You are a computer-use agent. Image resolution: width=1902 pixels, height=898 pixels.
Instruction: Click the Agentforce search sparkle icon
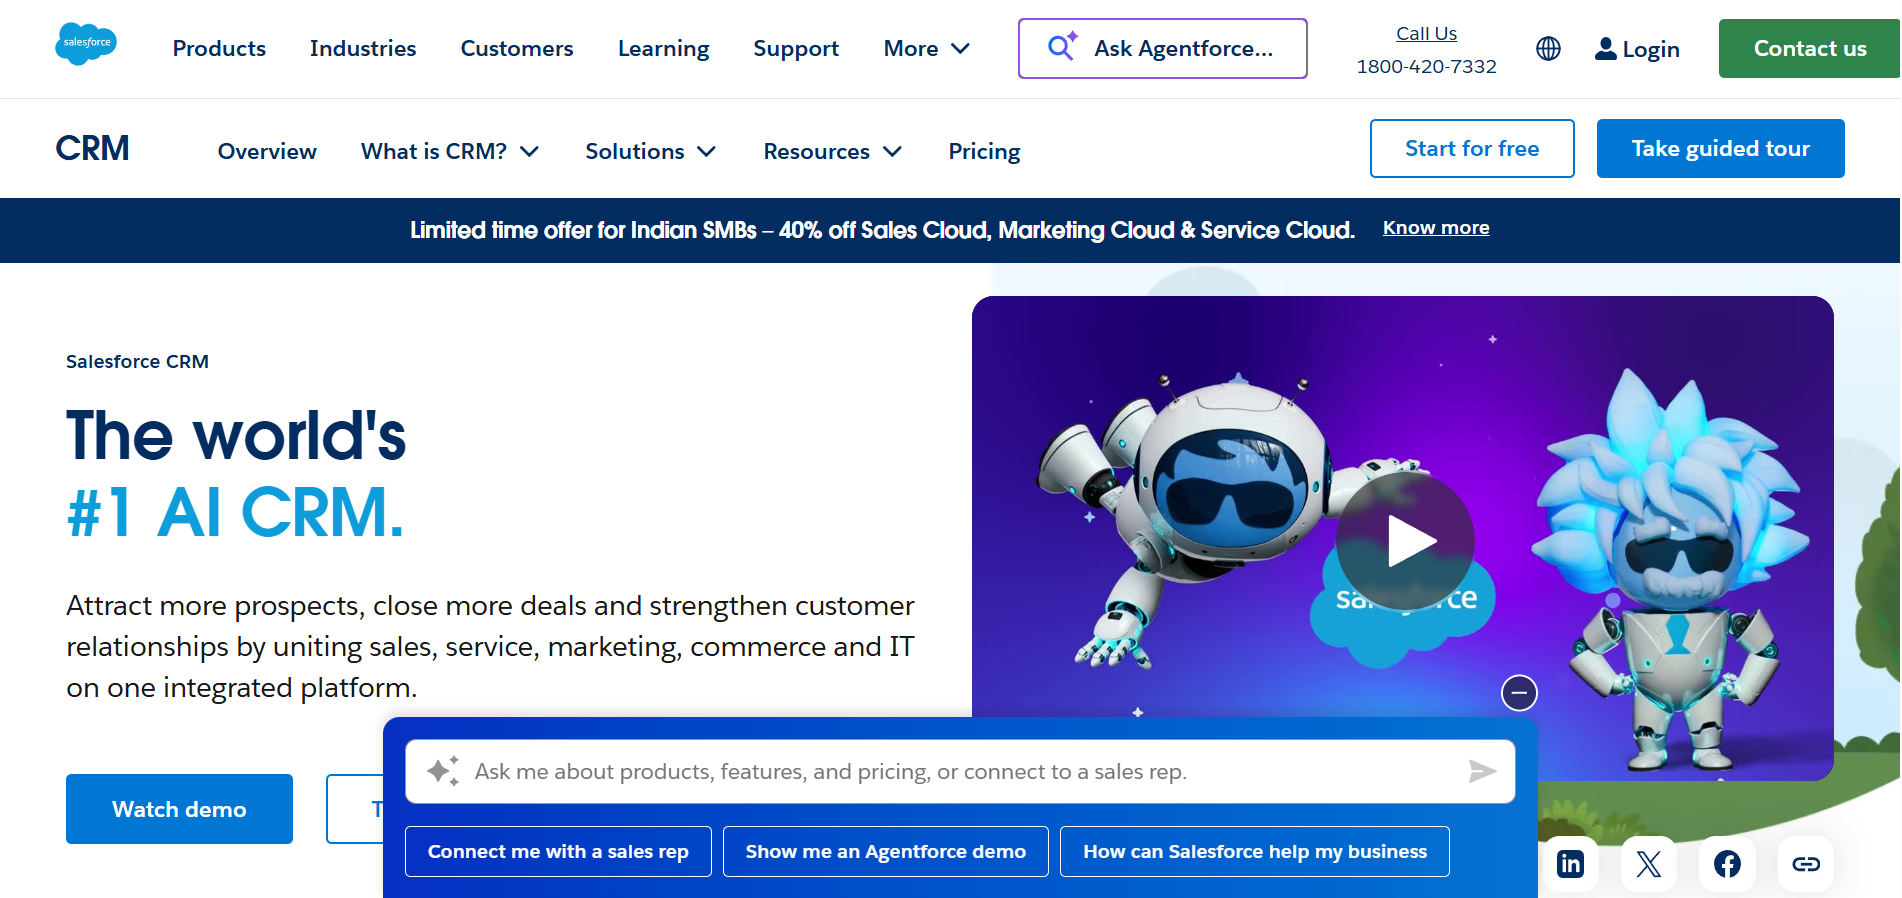tap(1062, 47)
